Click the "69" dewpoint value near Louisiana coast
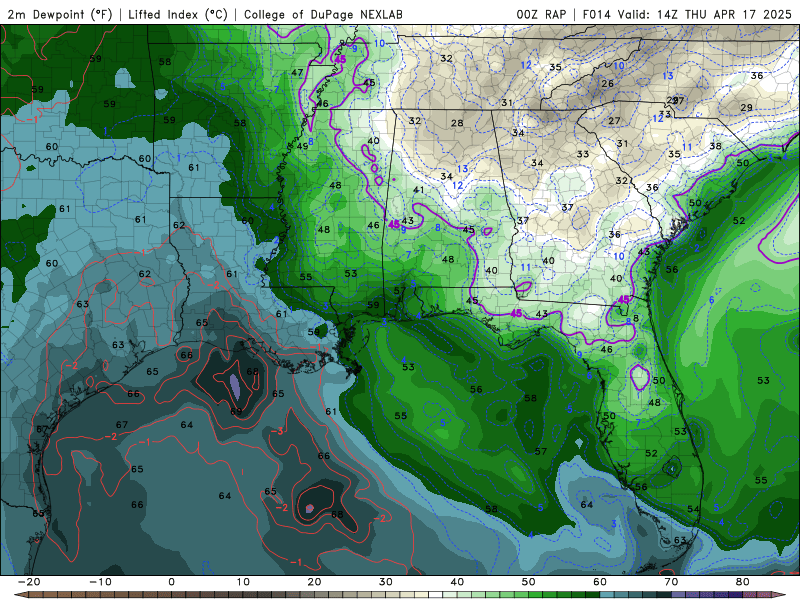Image resolution: width=800 pixels, height=600 pixels. pos(236,412)
